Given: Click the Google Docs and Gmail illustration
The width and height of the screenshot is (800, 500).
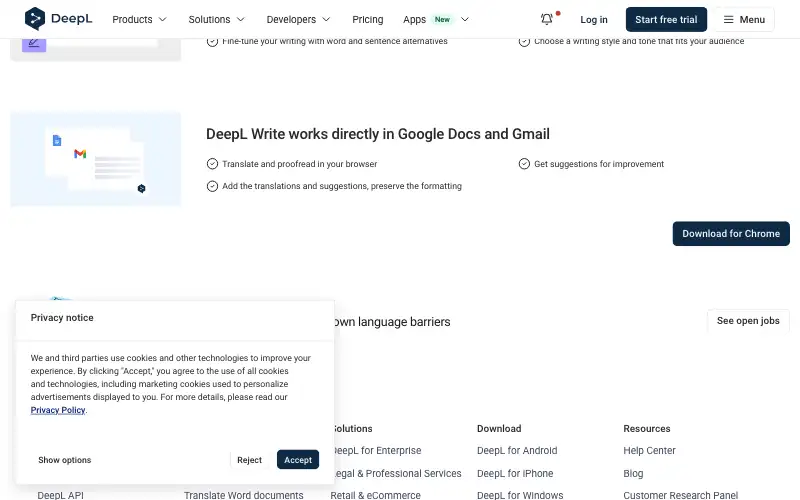Looking at the screenshot, I should click(95, 159).
